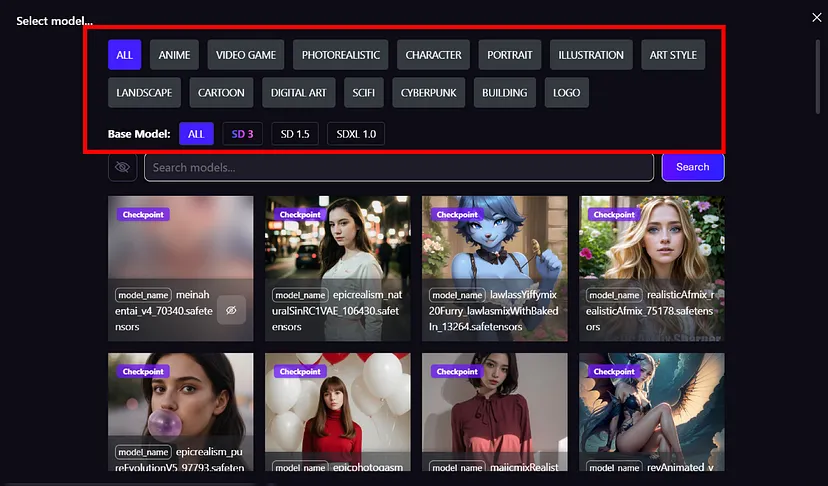Click Checkpoint badge on epicrealism_naturalSin card
The width and height of the screenshot is (828, 486).
[x=300, y=214]
